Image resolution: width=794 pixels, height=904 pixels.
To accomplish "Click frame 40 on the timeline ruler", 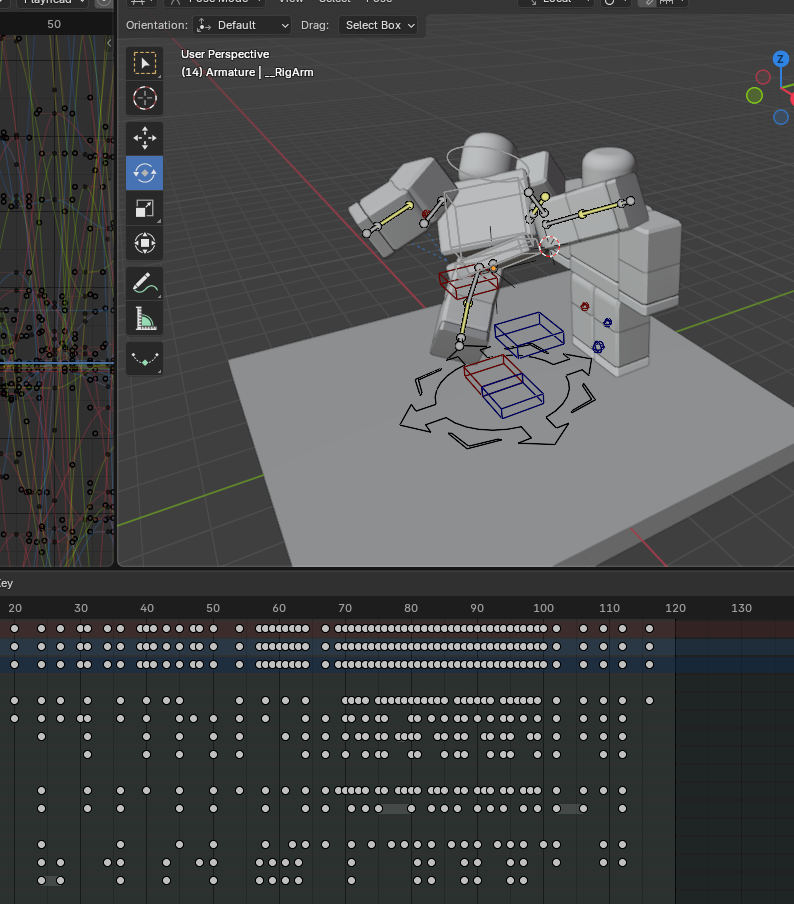I will coord(146,608).
